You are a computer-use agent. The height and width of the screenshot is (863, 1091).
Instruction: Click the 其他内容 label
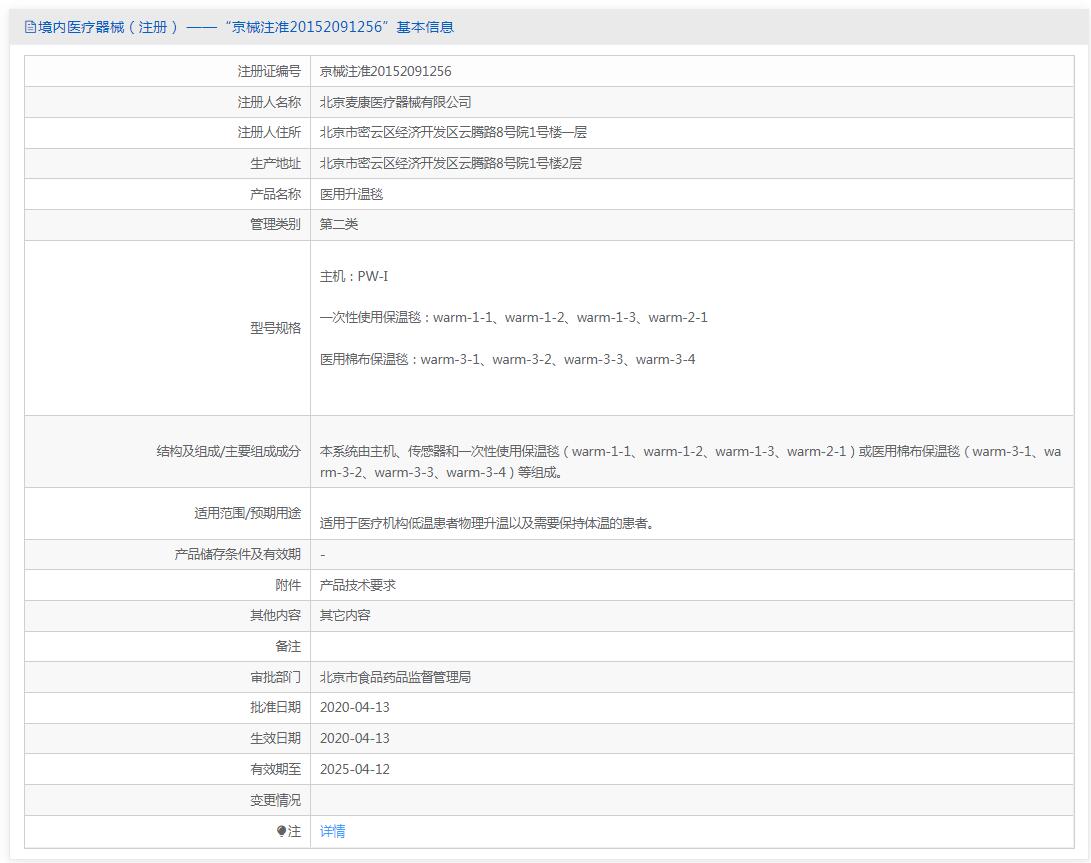pos(275,615)
